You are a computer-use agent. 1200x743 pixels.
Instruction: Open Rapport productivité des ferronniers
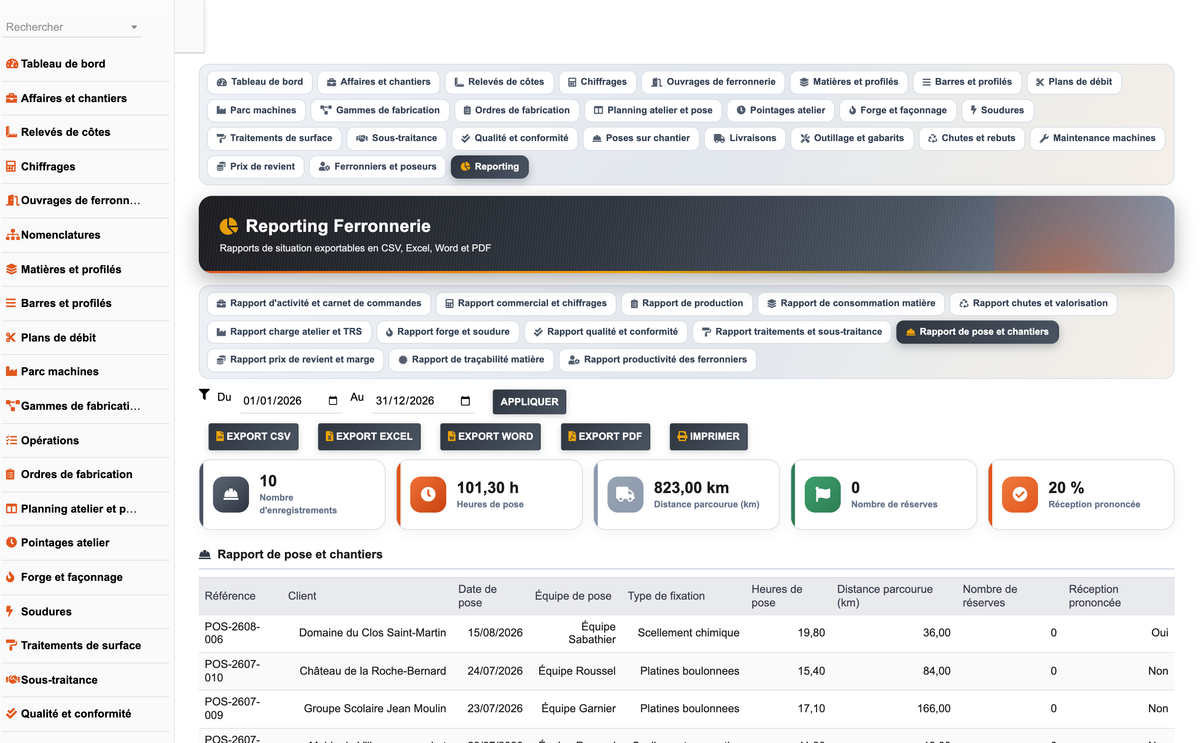coord(657,359)
